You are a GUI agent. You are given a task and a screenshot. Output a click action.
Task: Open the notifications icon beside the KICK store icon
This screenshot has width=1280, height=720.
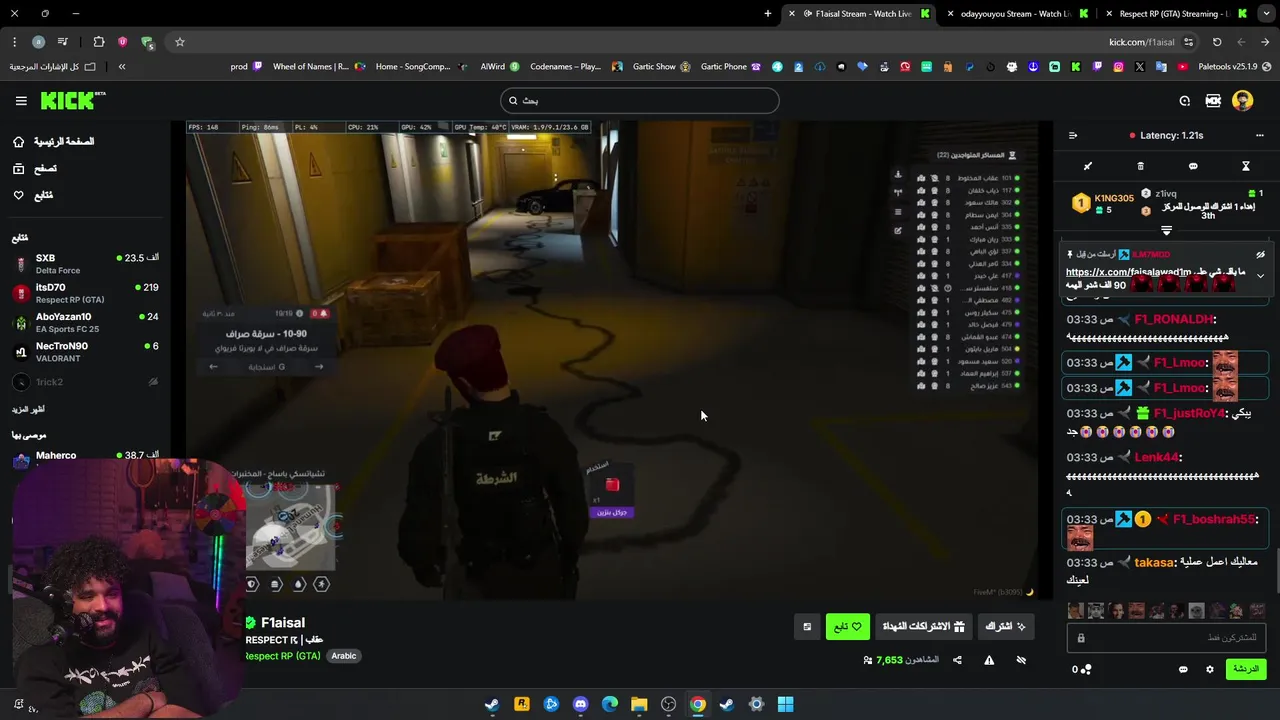[1184, 101]
